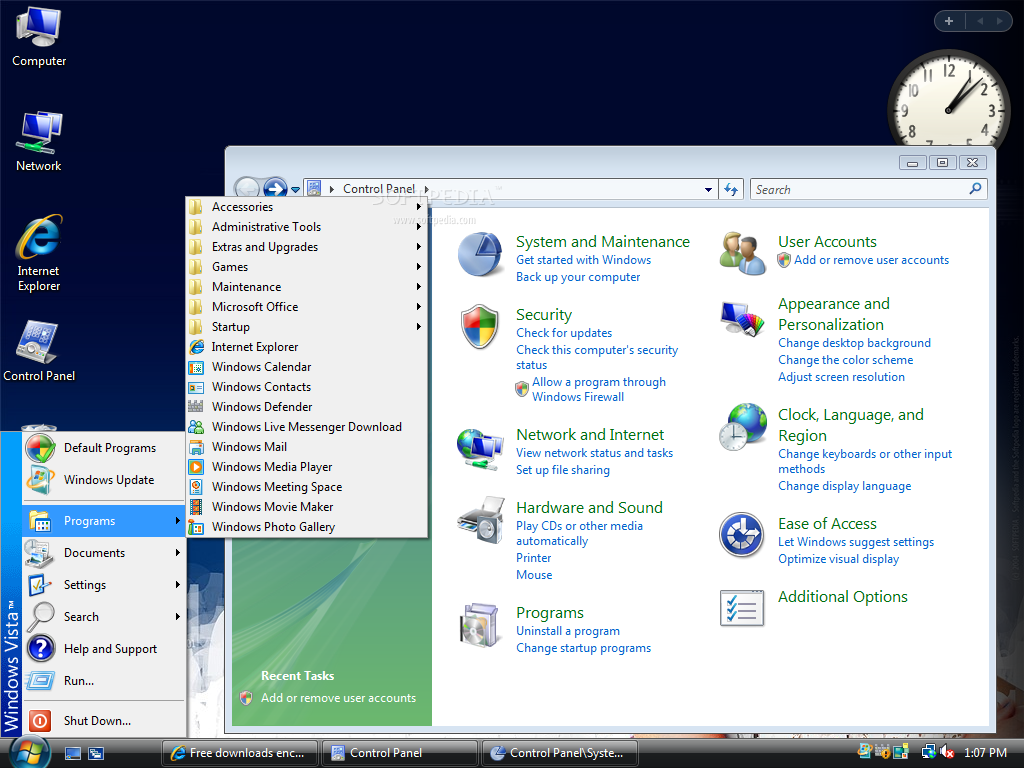The width and height of the screenshot is (1024, 768).
Task: Open the System and Maintenance pie chart icon
Action: 480,255
